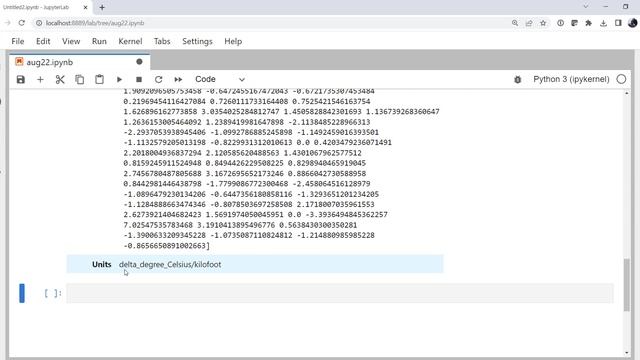Image resolution: width=640 pixels, height=360 pixels.
Task: Open the Edit menu
Action: 43,41
